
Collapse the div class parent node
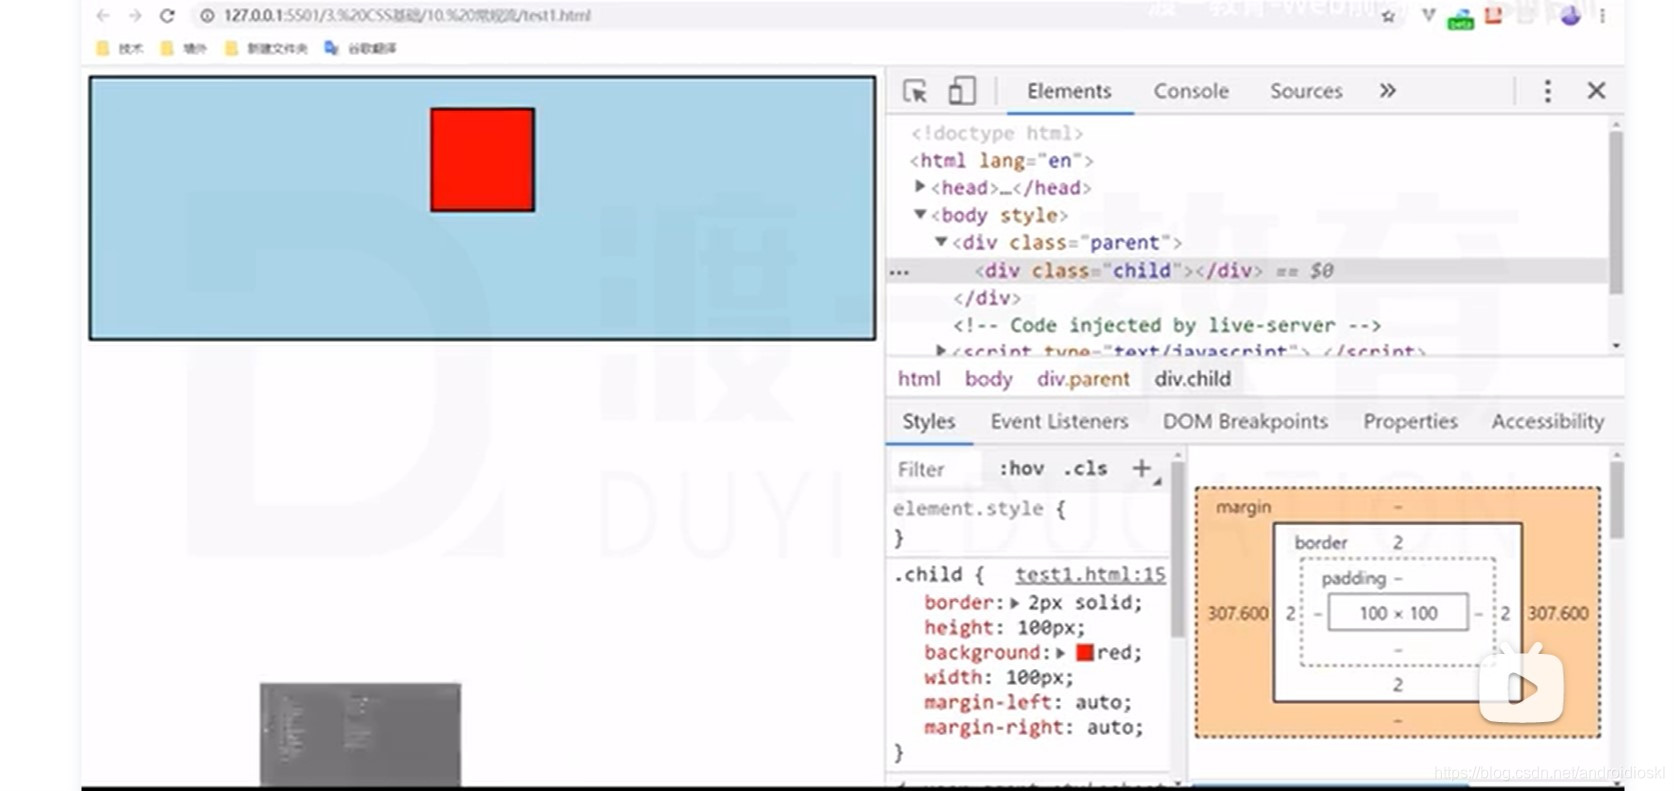pyautogui.click(x=941, y=241)
